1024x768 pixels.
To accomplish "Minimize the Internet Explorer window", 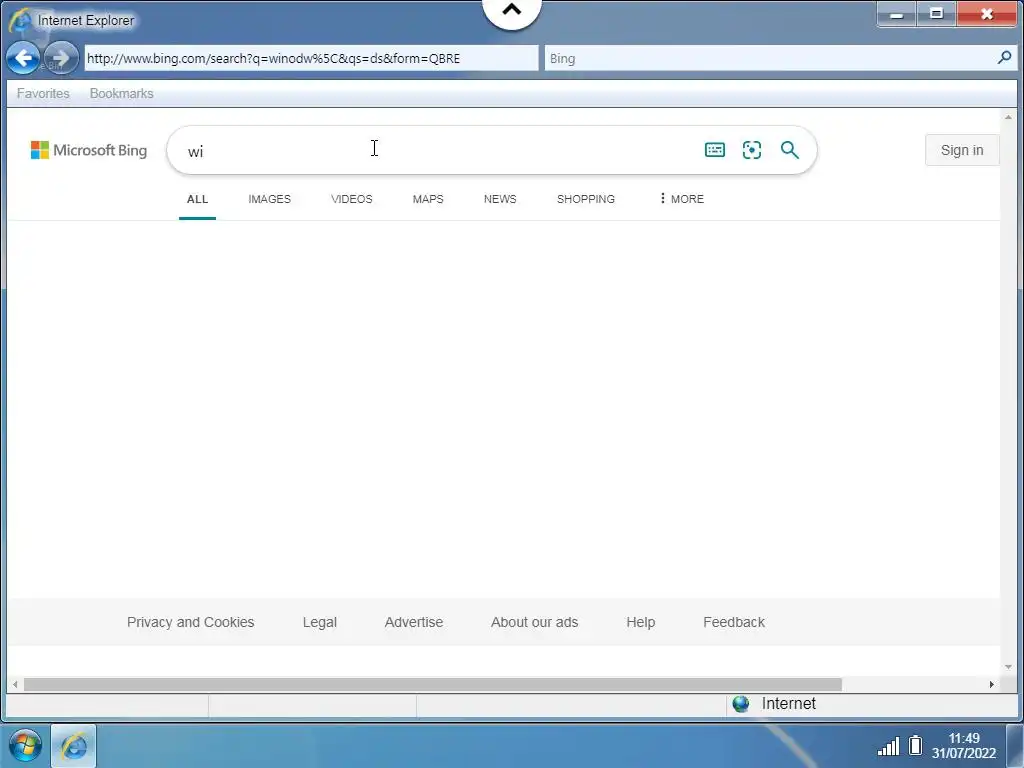I will click(897, 14).
